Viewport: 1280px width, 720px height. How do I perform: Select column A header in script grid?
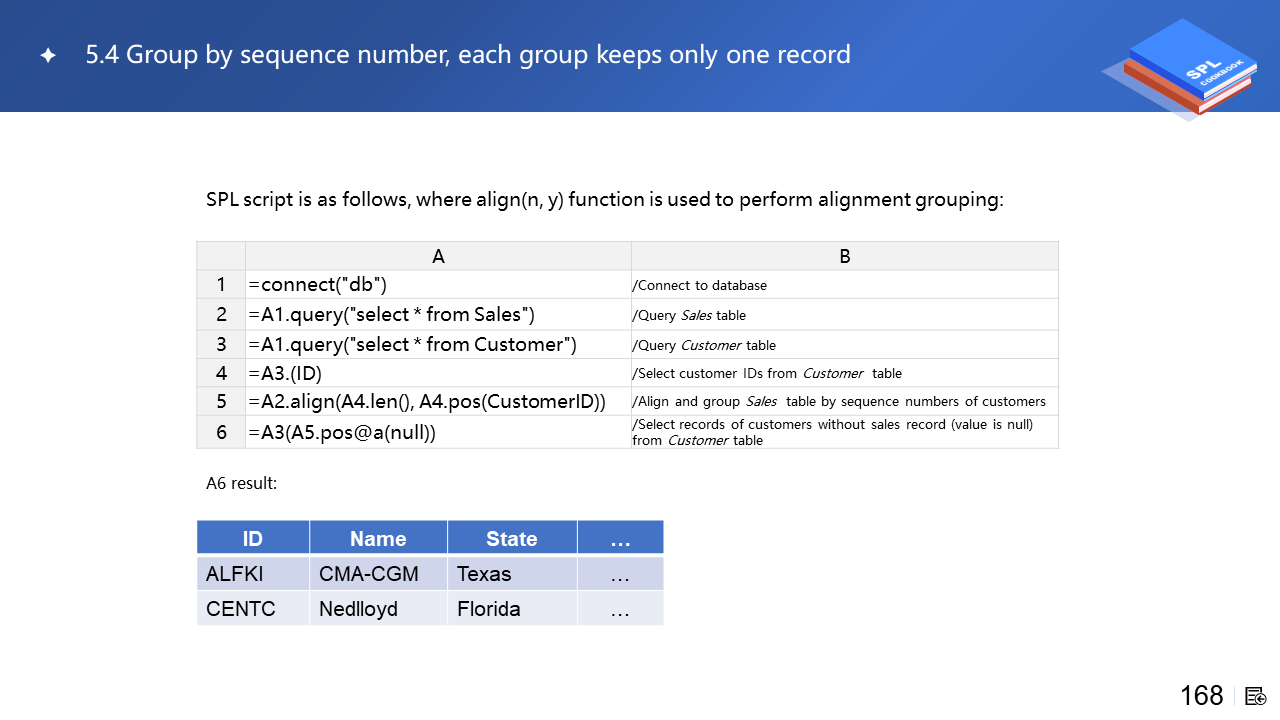pos(438,256)
